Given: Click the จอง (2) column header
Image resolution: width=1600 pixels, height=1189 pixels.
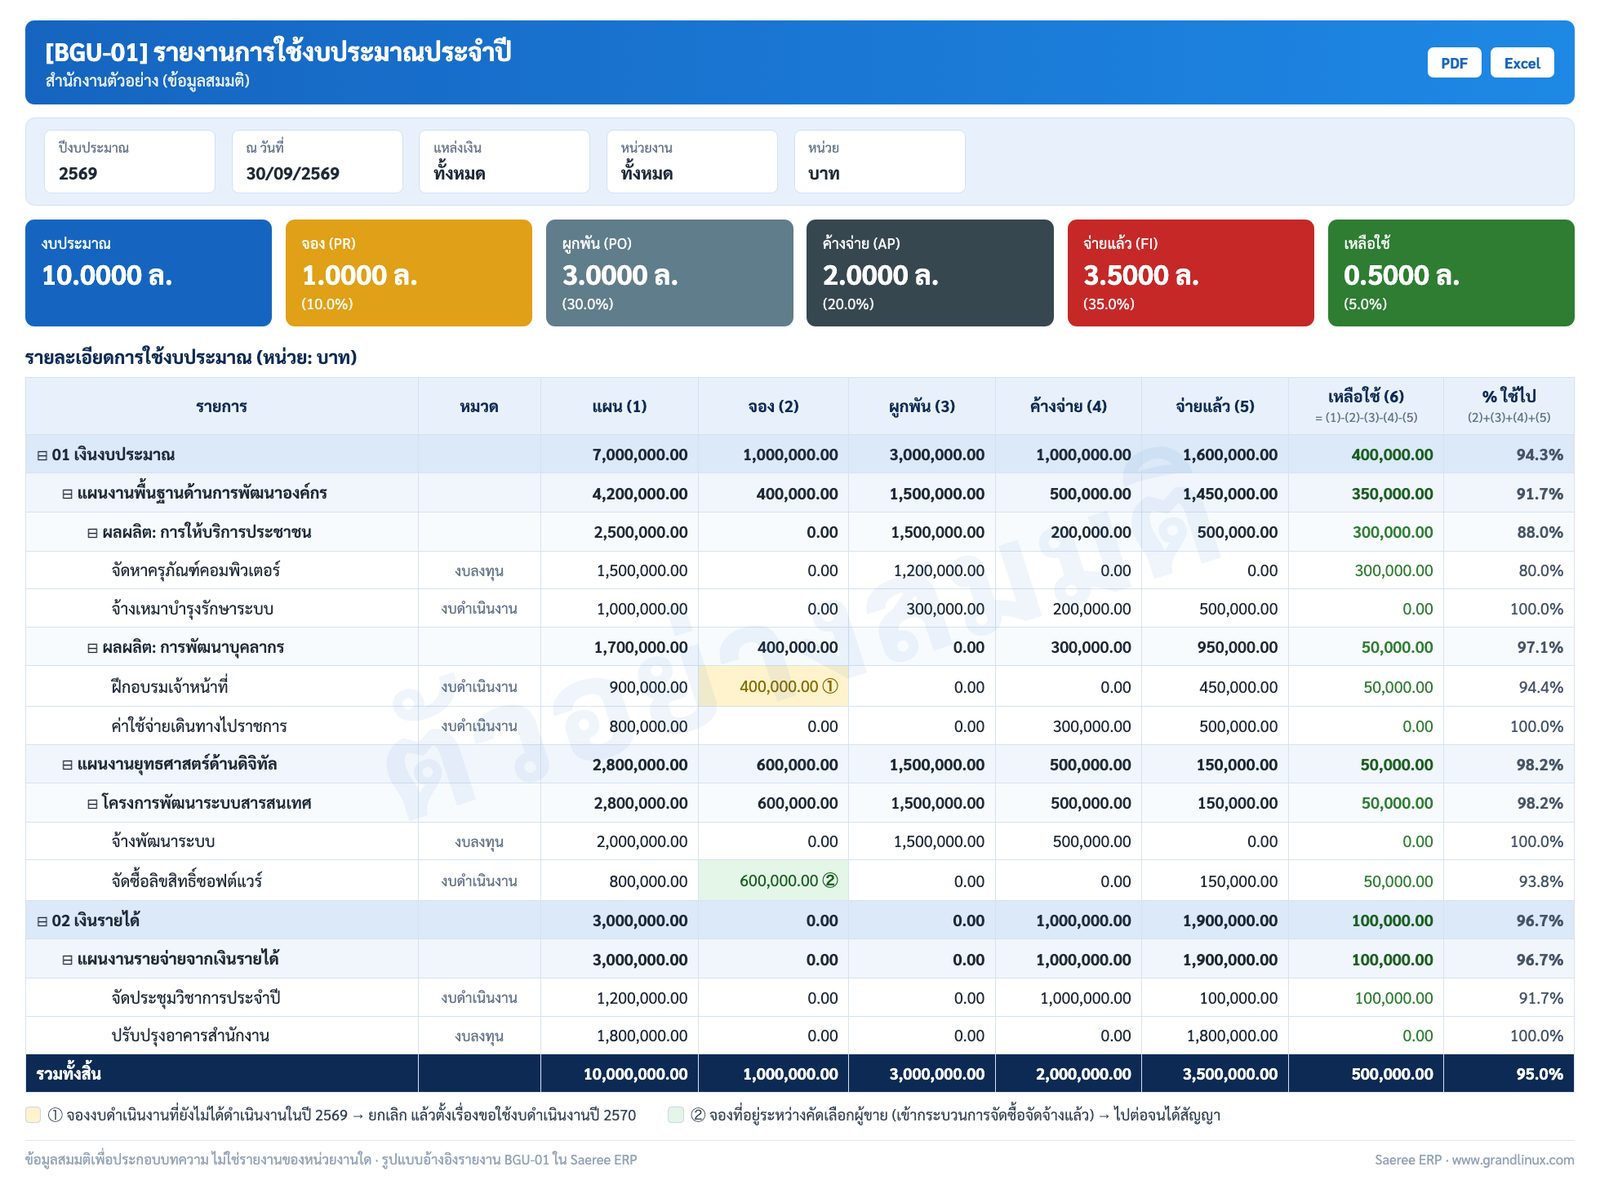Looking at the screenshot, I should click(773, 406).
